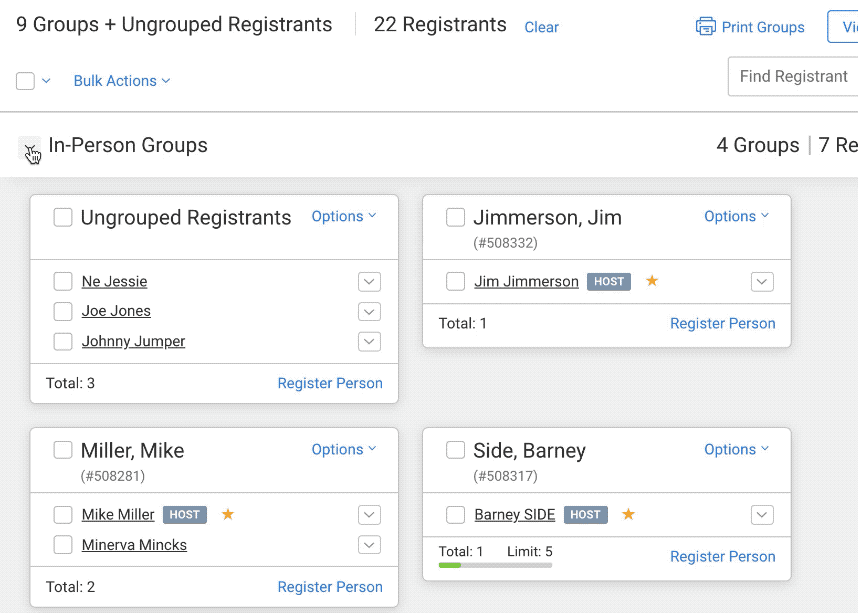Click the HOST badge beside Mike Miller
The width and height of the screenshot is (858, 613).
click(x=185, y=515)
